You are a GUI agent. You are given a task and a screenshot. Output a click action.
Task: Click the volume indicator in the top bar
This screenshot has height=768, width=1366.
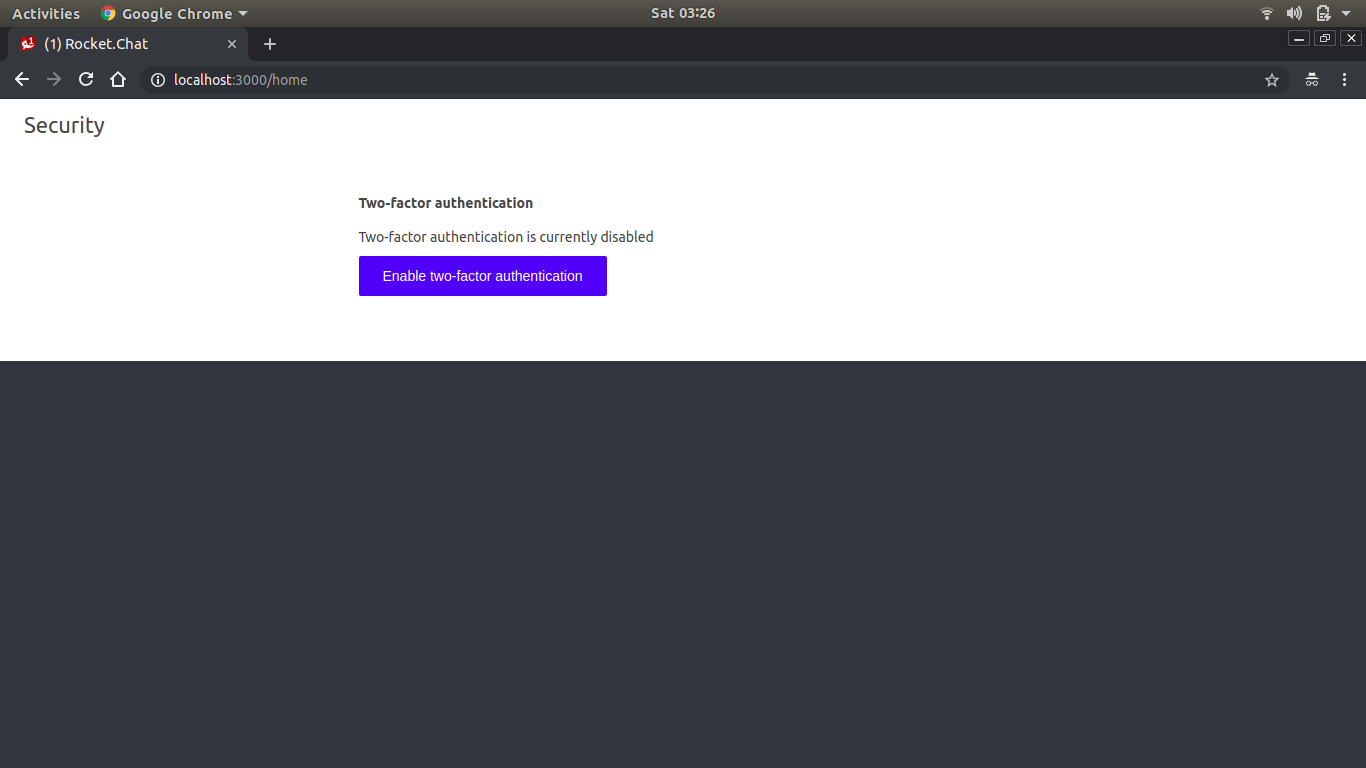[x=1293, y=13]
